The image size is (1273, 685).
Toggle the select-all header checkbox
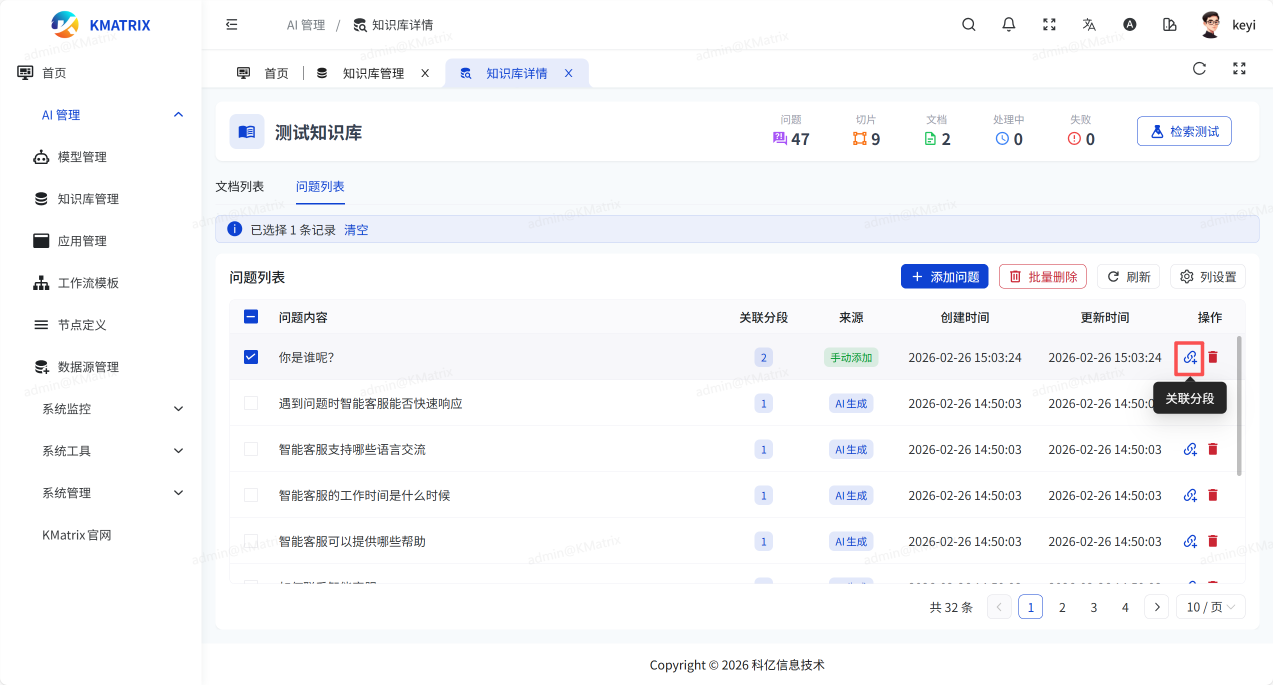click(251, 317)
